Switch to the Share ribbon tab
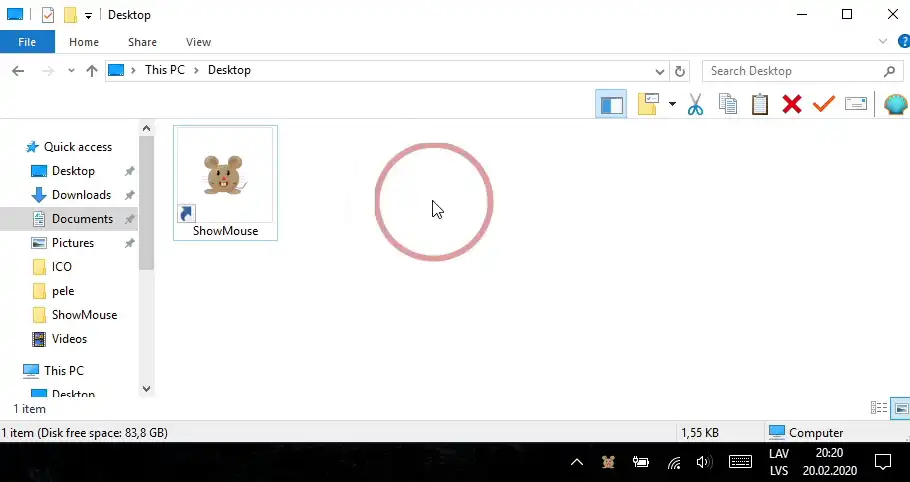The height and width of the screenshot is (482, 910). point(142,42)
